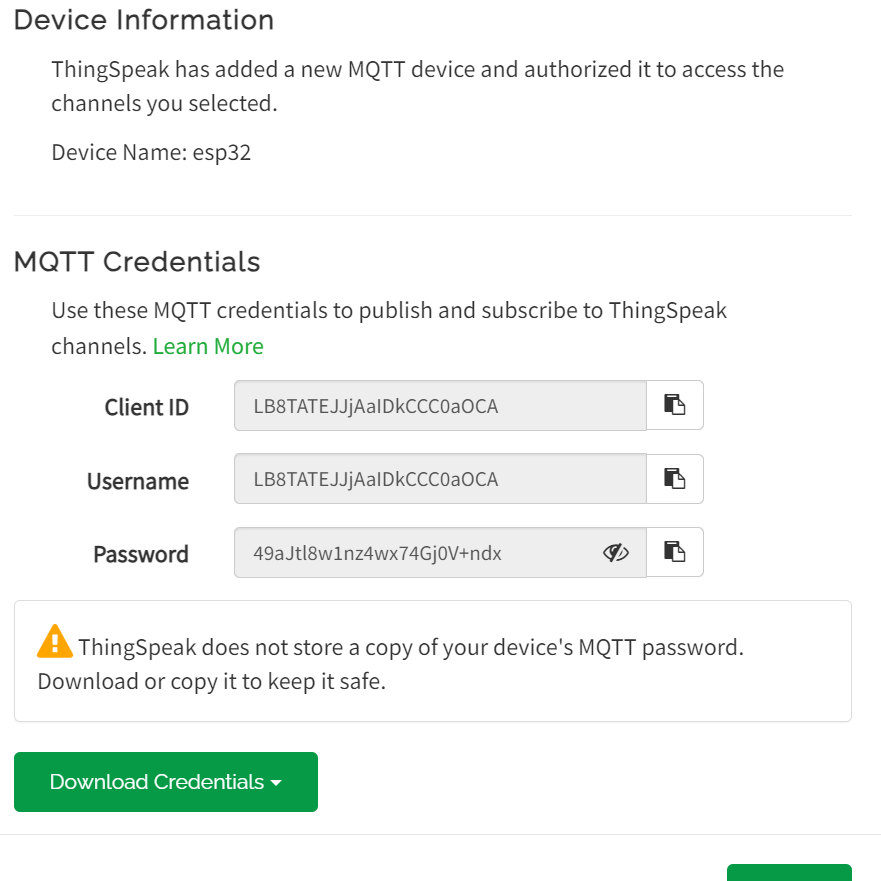Click the caret arrow on Download Credentials
This screenshot has width=881, height=881.
(276, 783)
